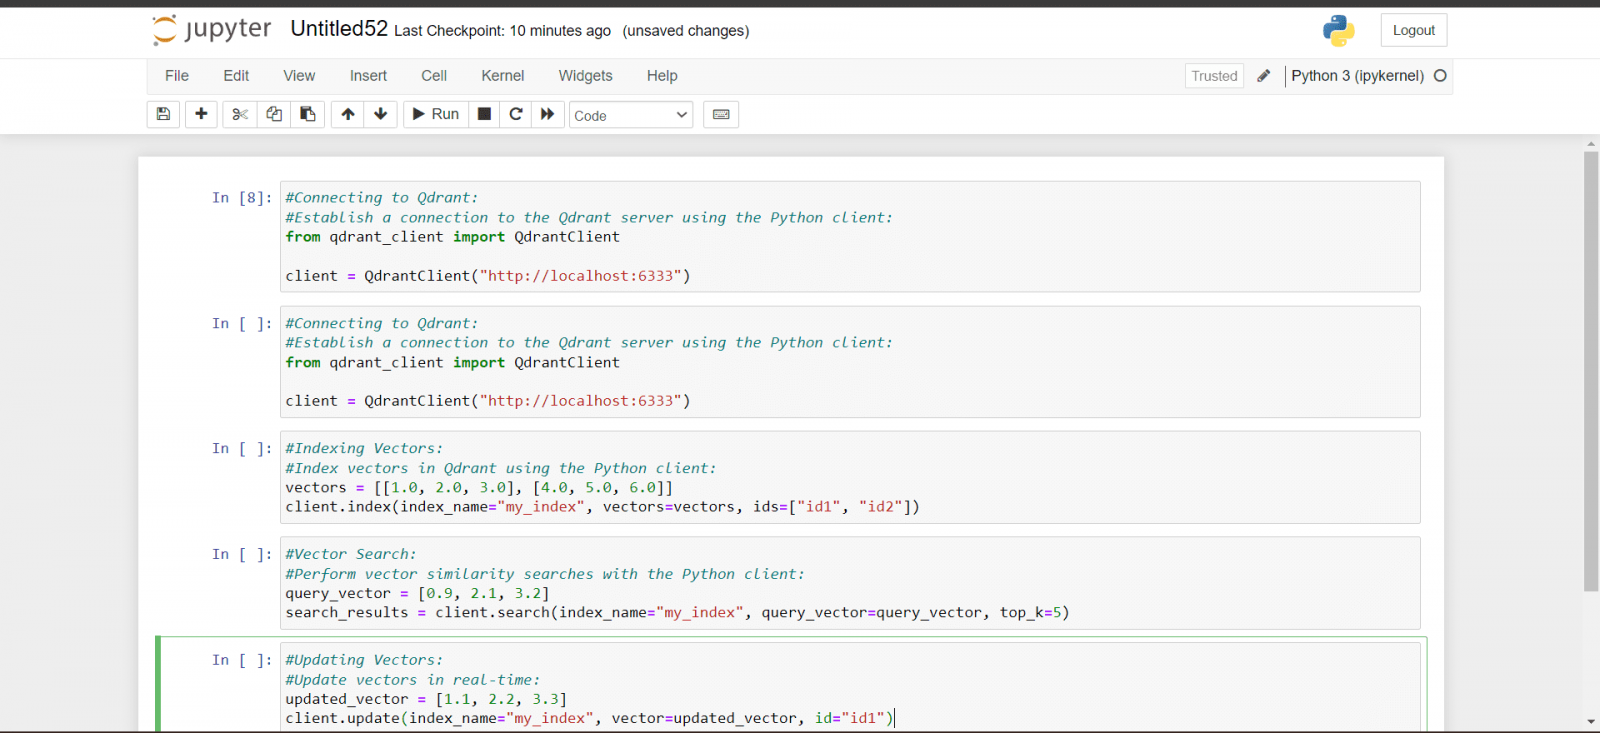This screenshot has height=733, width=1600.
Task: Click the query_vector = [0.9, 2.1, 3.2] line
Action: (417, 593)
